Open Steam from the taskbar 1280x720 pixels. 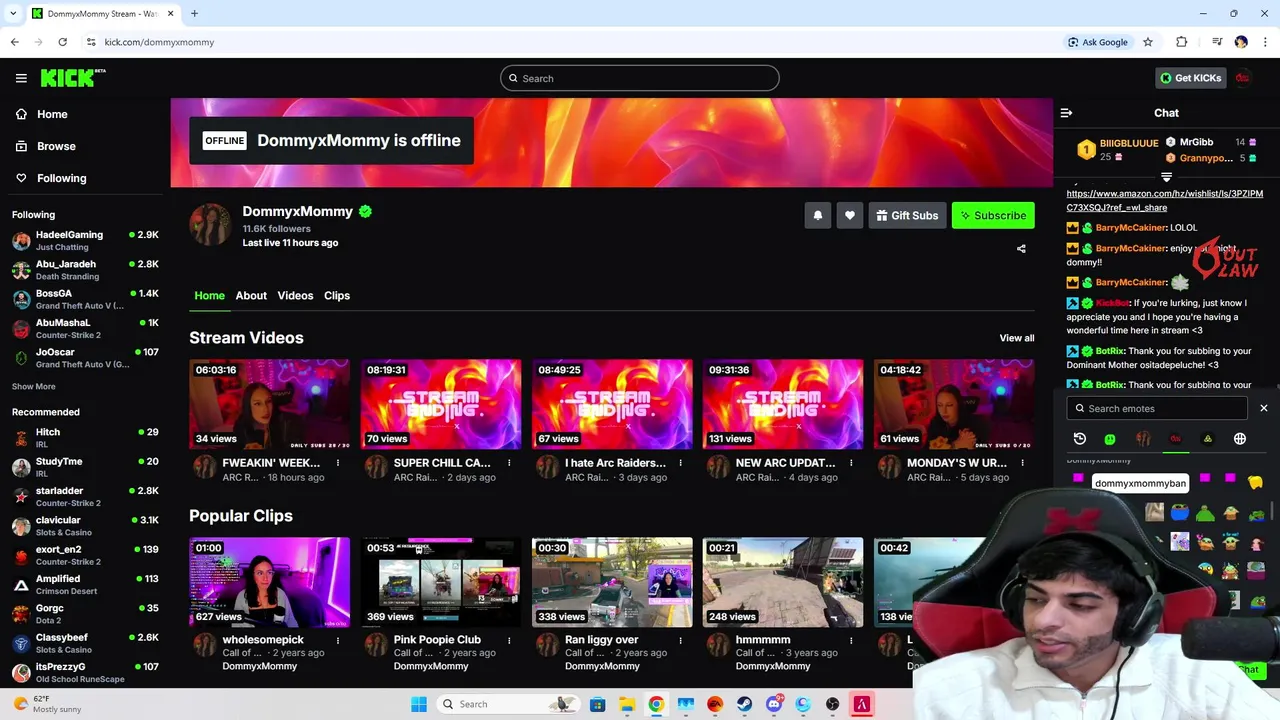[x=745, y=704]
